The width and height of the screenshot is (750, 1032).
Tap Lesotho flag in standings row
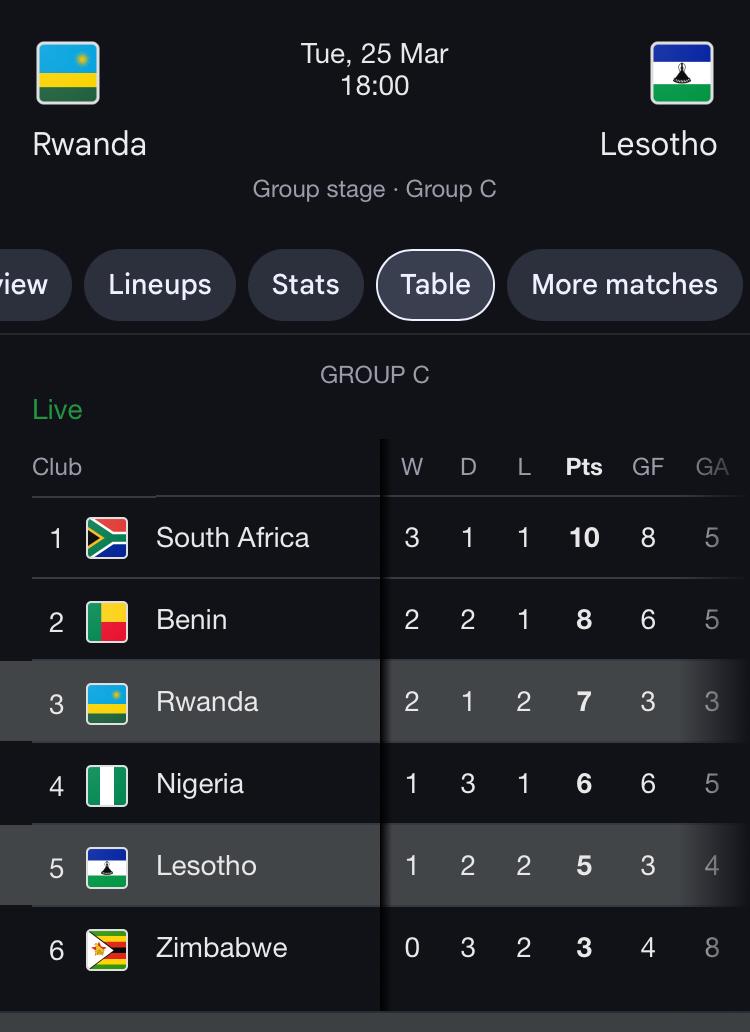tap(107, 866)
